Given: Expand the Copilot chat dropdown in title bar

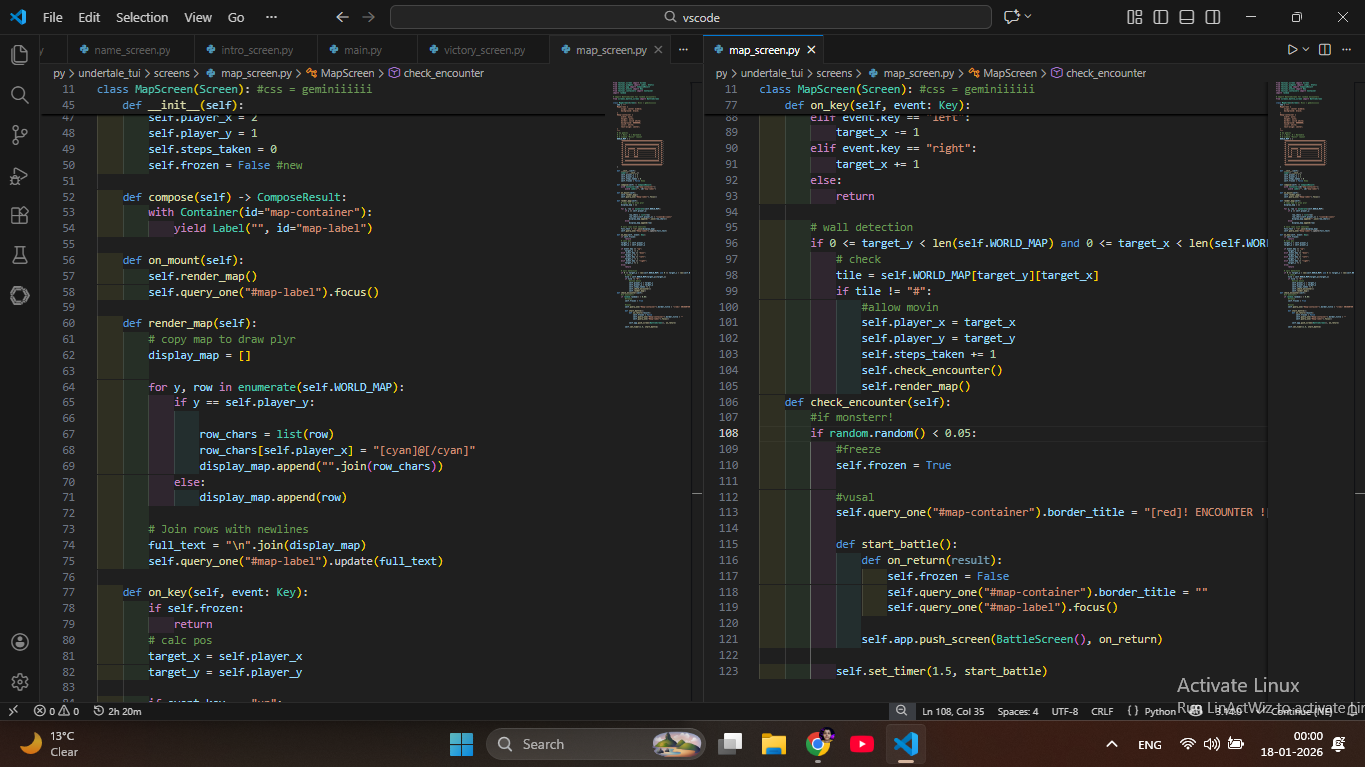Looking at the screenshot, I should [1028, 17].
